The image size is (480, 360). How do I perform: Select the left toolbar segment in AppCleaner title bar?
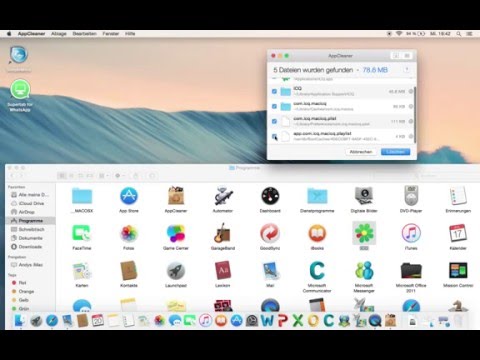pyautogui.click(x=396, y=56)
